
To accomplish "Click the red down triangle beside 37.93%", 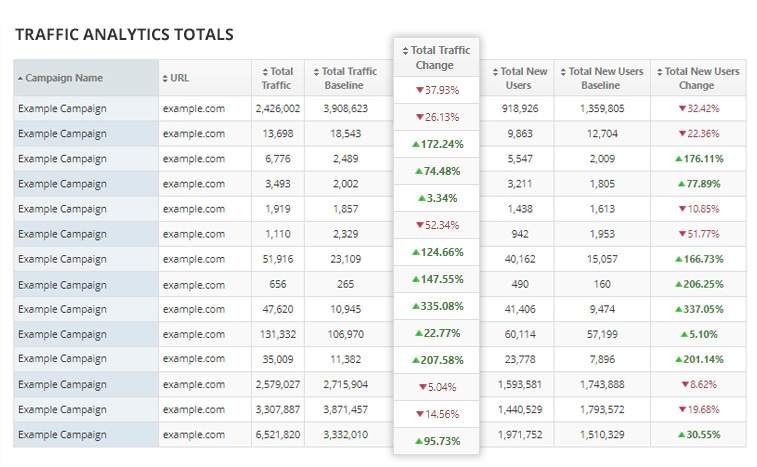I will point(420,91).
